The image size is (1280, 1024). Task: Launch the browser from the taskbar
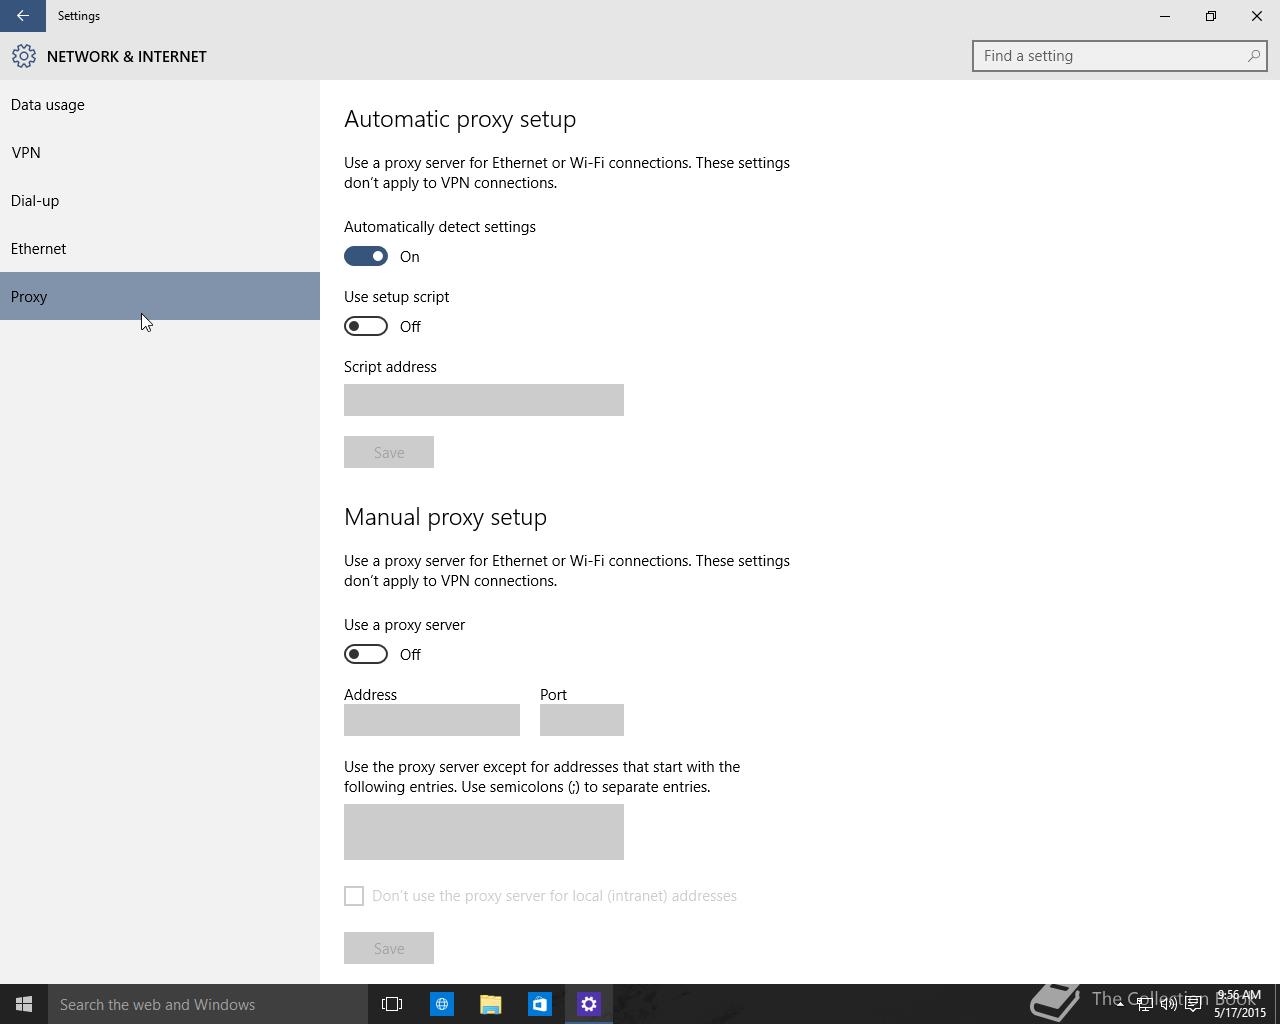[x=441, y=1004]
